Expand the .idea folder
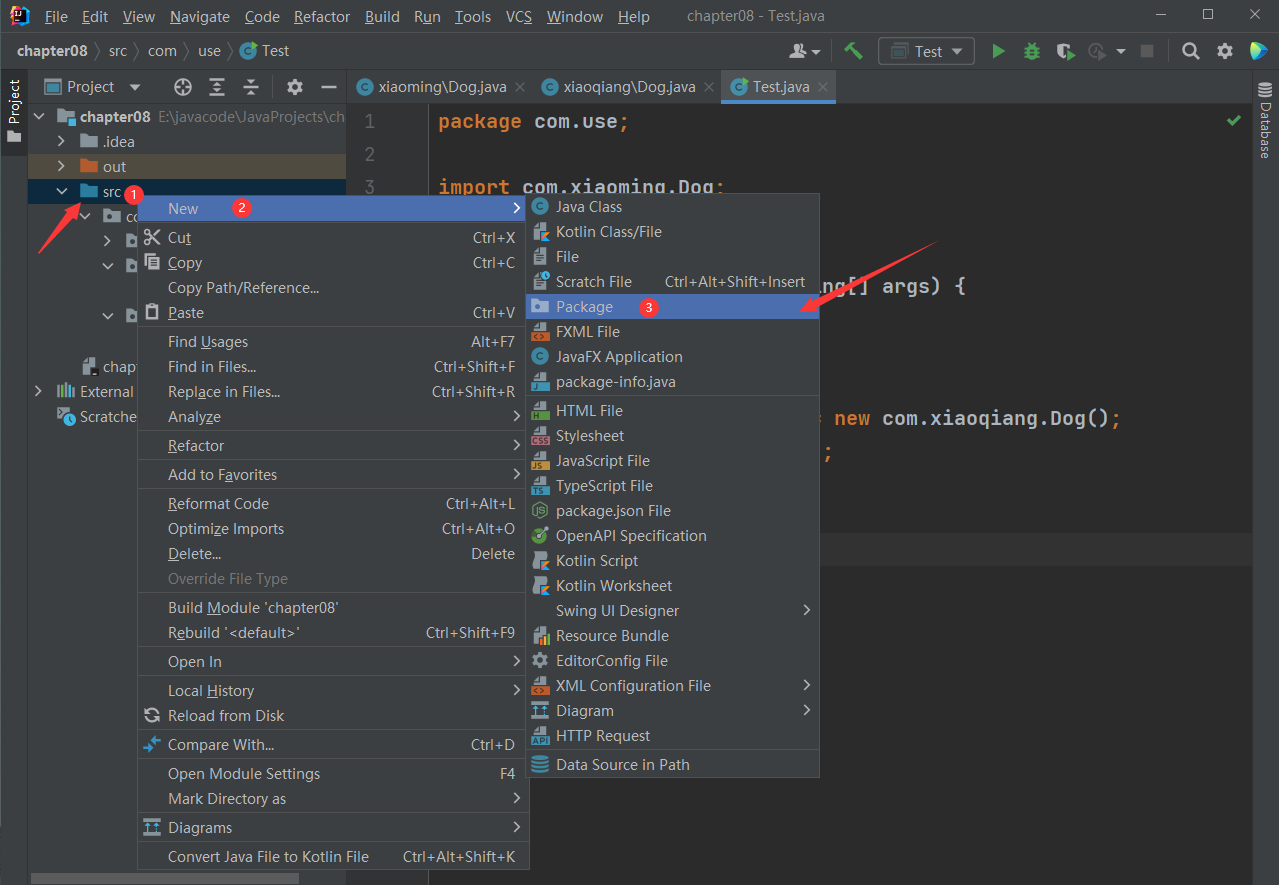1279x885 pixels. point(61,141)
